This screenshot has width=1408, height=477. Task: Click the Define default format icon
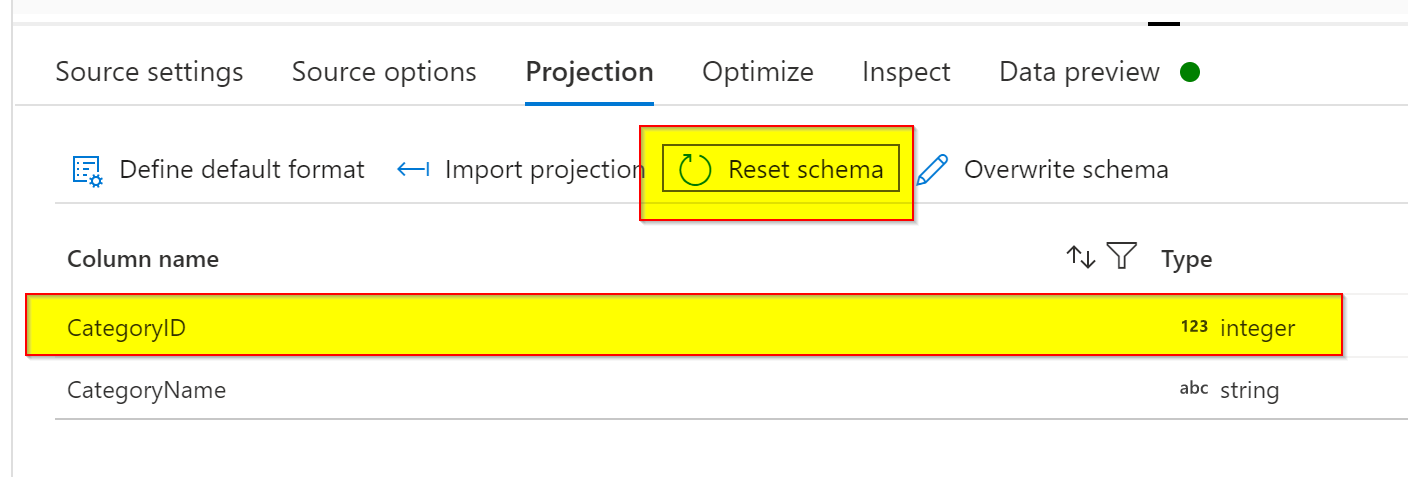(x=88, y=170)
